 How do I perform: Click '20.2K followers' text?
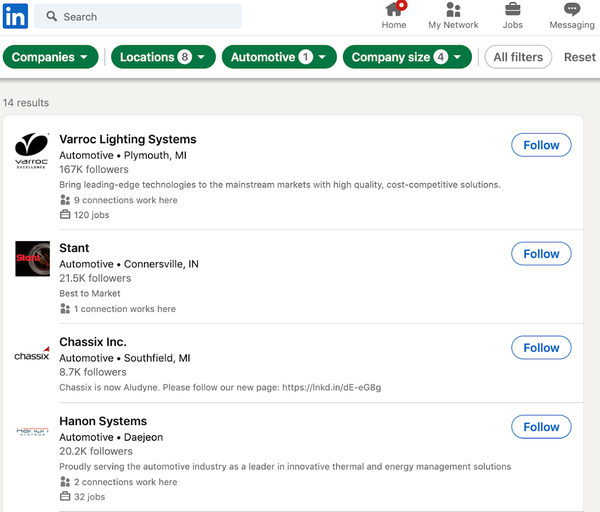[x=96, y=451]
